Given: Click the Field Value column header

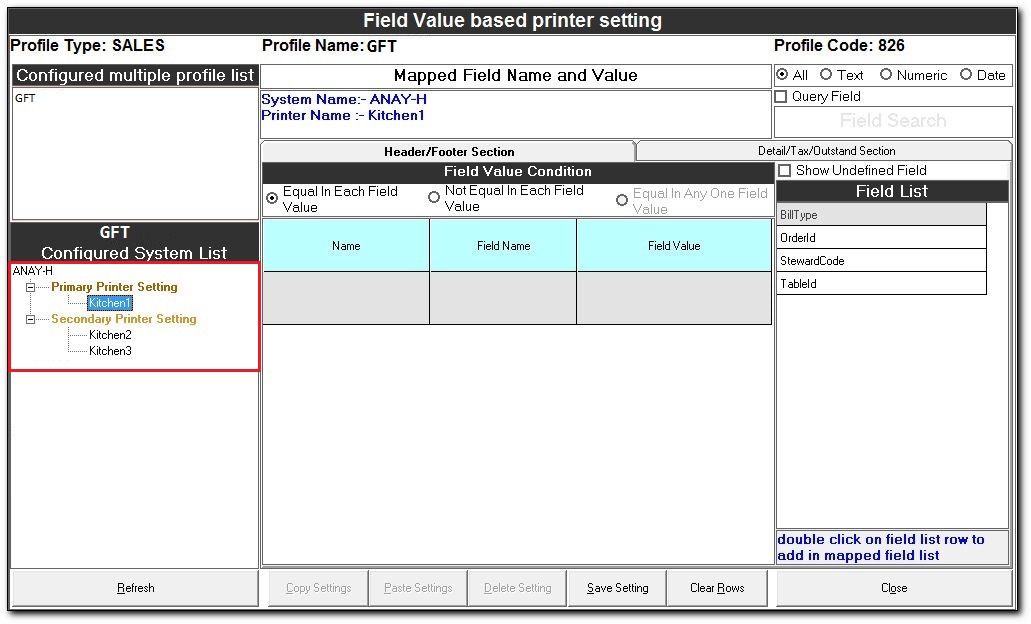Looking at the screenshot, I should click(674, 246).
